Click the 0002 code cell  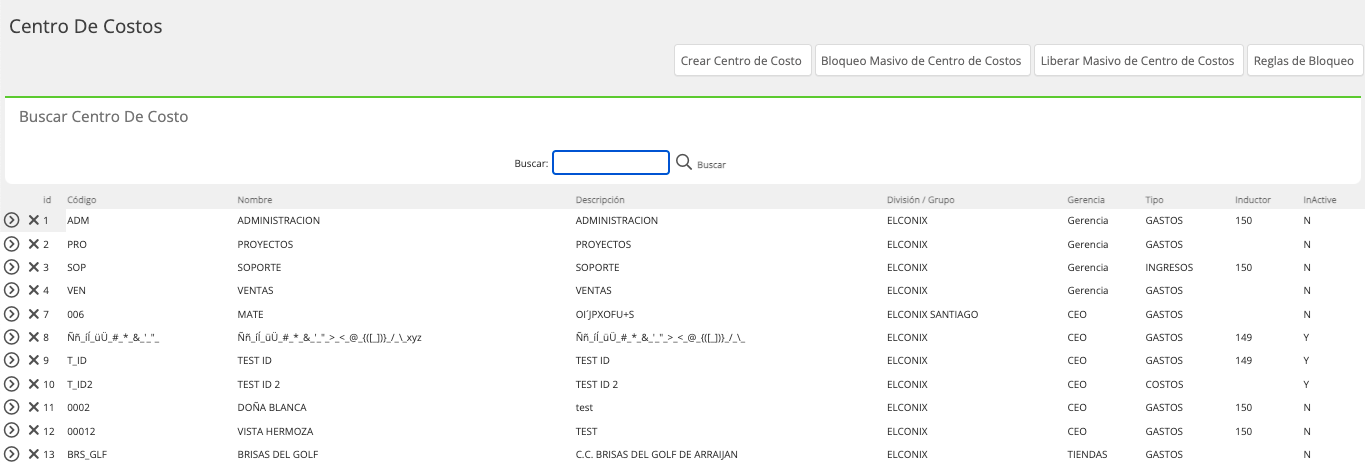(78, 407)
